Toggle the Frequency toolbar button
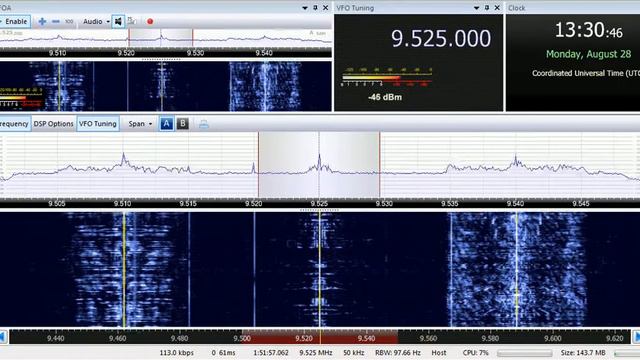640x360 pixels. pos(15,124)
